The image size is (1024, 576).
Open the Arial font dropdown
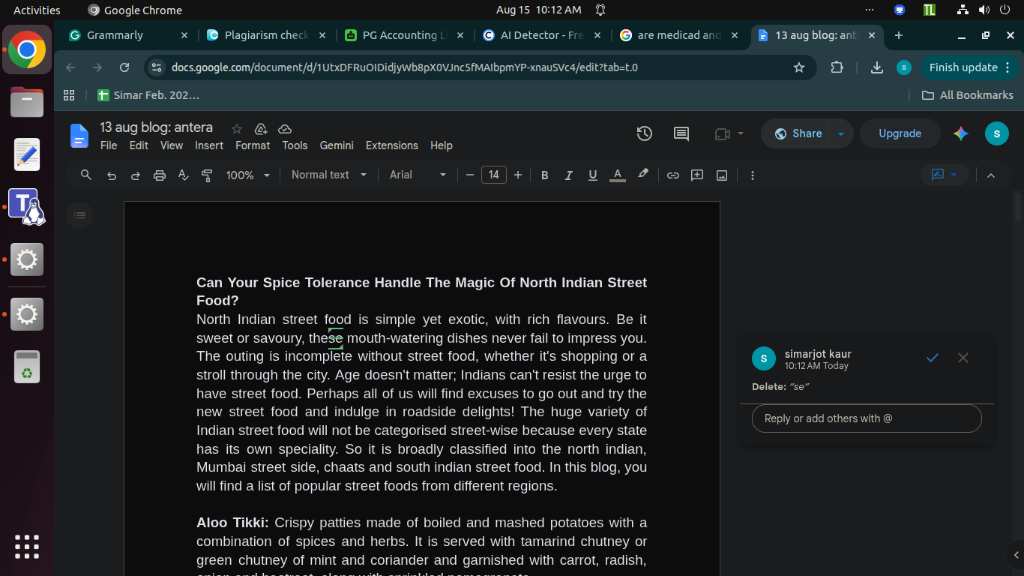click(x=418, y=175)
